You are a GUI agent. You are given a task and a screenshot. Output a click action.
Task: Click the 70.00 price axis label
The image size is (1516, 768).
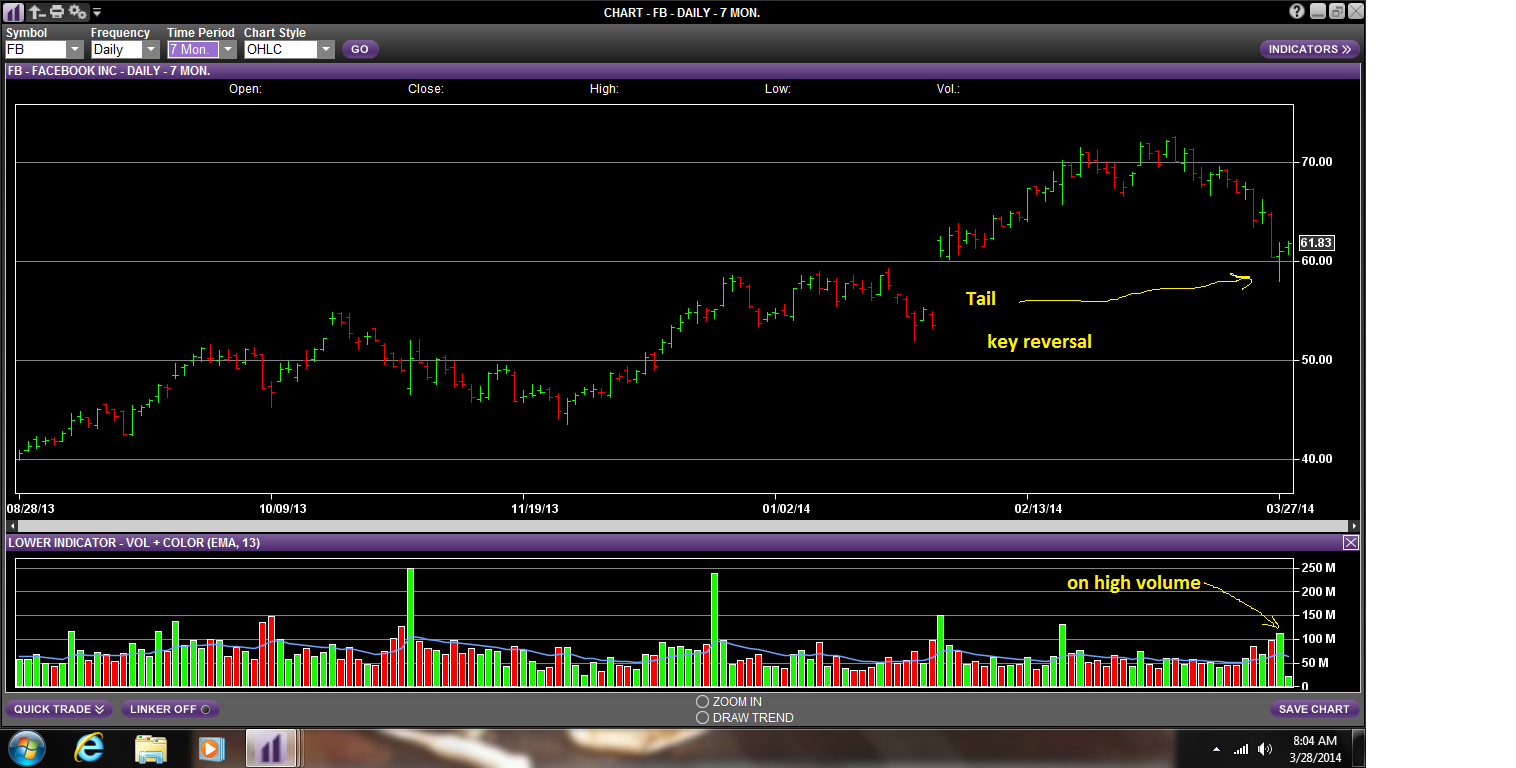pyautogui.click(x=1317, y=162)
